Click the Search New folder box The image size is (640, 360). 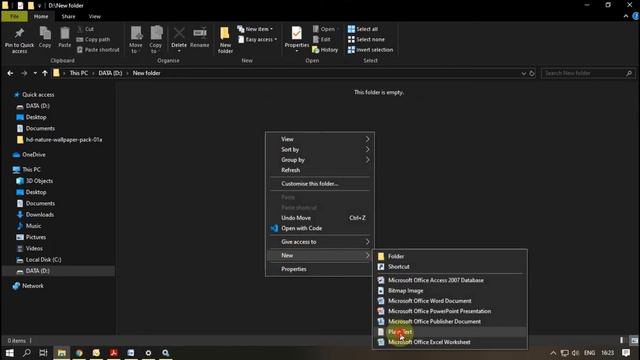[588, 73]
